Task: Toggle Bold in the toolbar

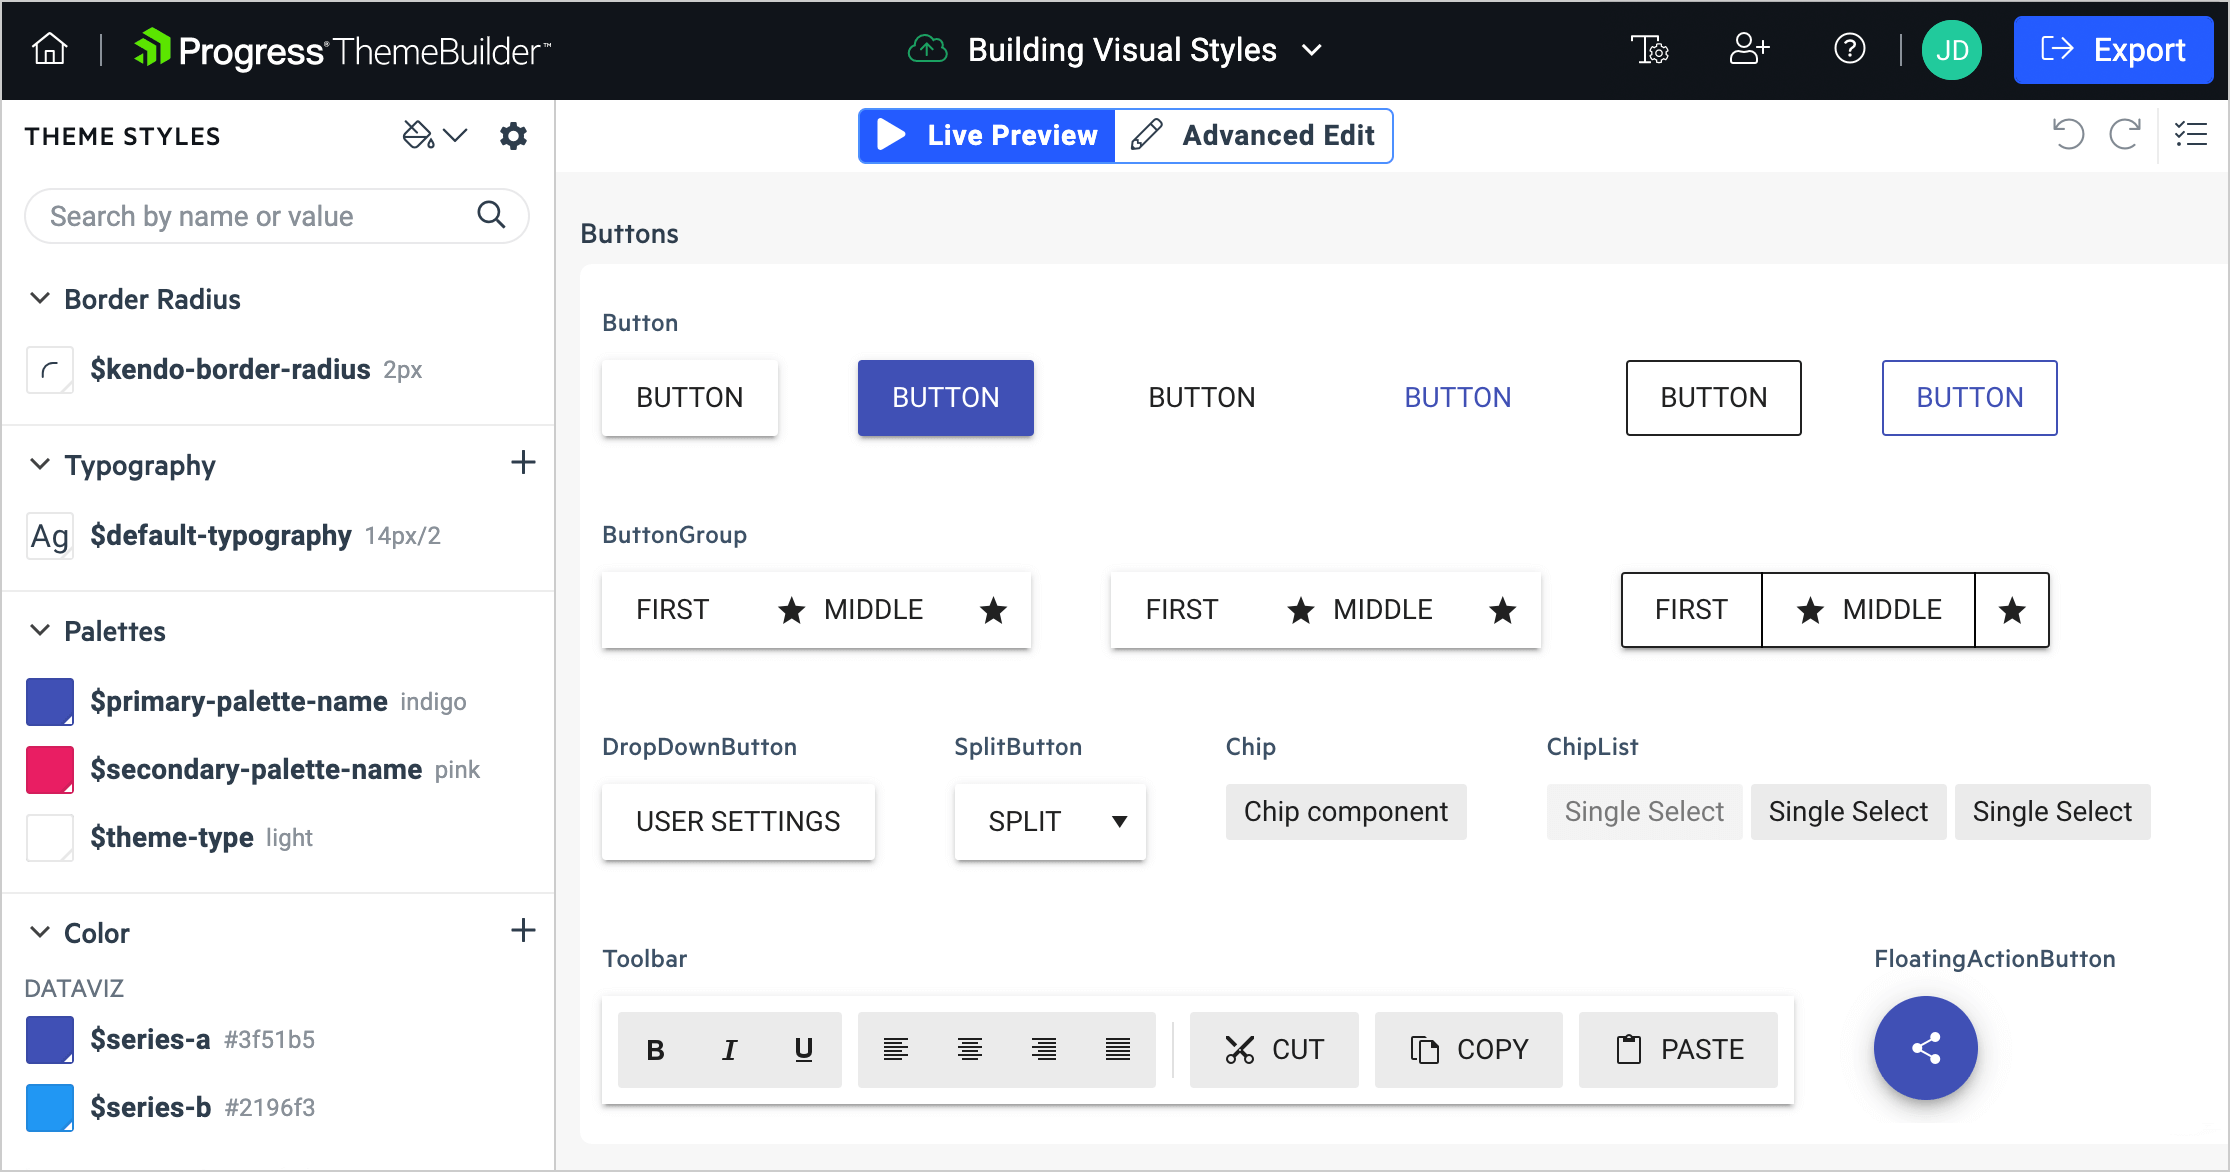Action: click(655, 1050)
